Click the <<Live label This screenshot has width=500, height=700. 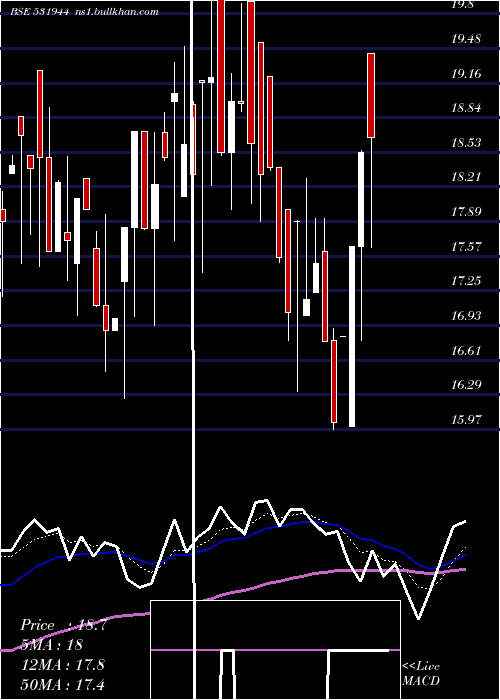pyautogui.click(x=421, y=667)
